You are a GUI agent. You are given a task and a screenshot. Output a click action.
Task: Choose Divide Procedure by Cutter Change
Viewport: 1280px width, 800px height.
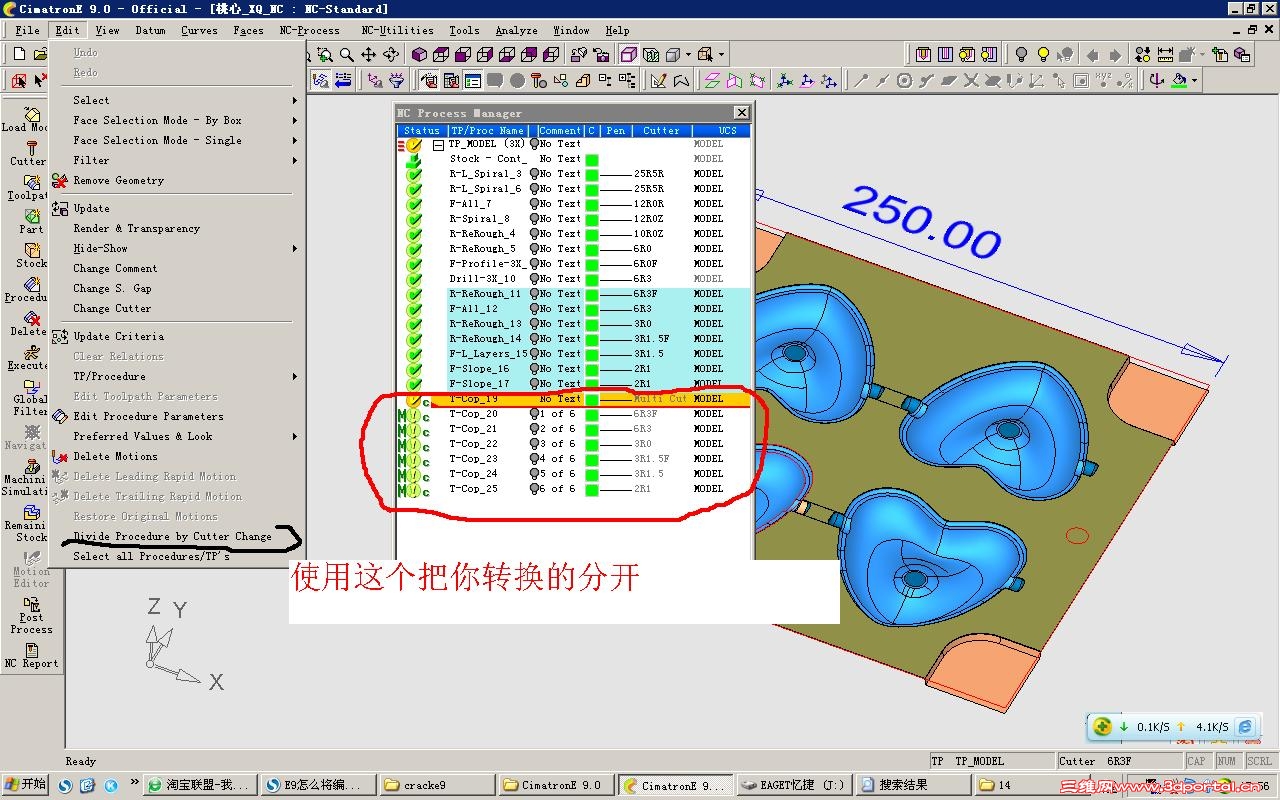coord(172,537)
